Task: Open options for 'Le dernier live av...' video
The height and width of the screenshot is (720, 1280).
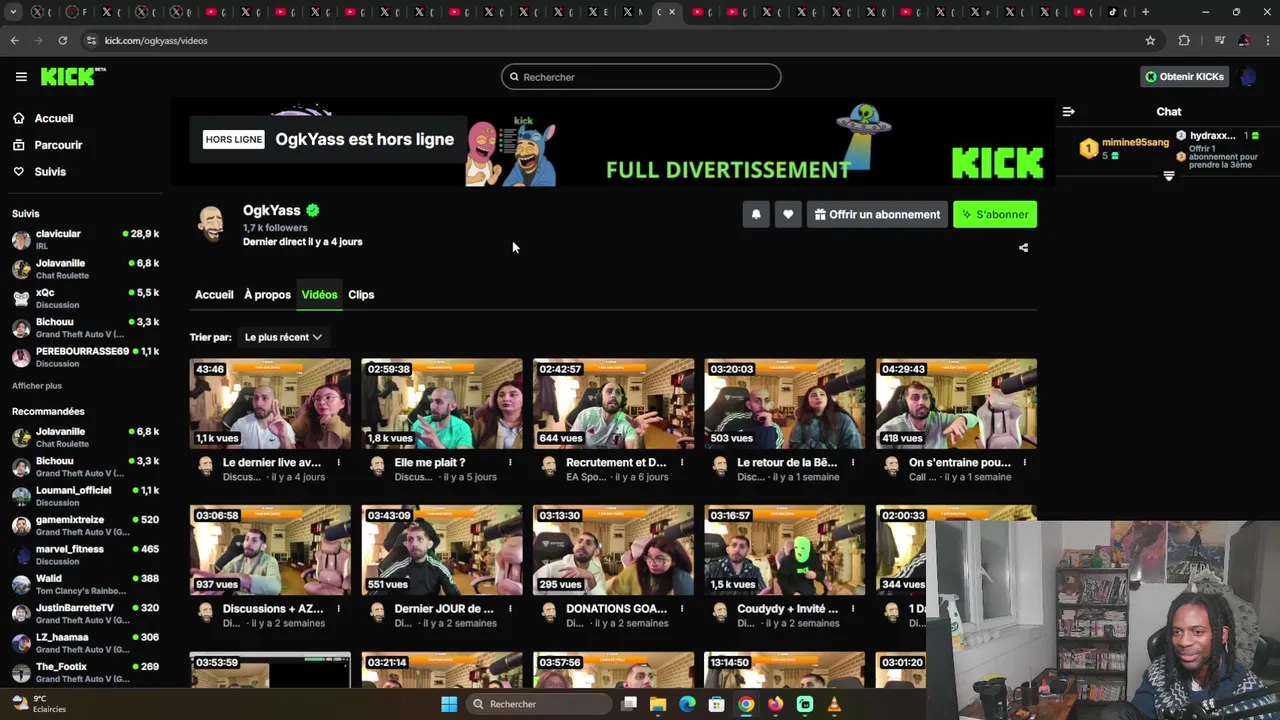Action: click(x=338, y=463)
